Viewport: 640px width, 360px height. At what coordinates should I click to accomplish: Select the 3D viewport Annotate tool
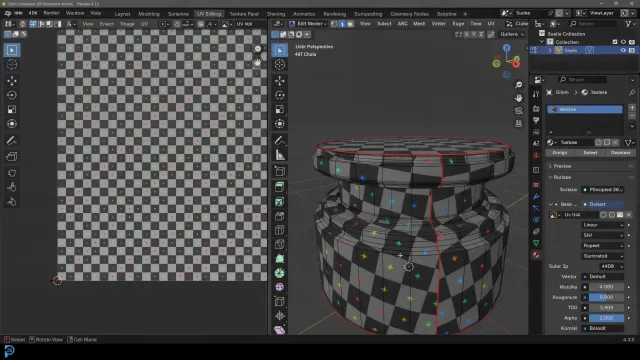(x=280, y=140)
